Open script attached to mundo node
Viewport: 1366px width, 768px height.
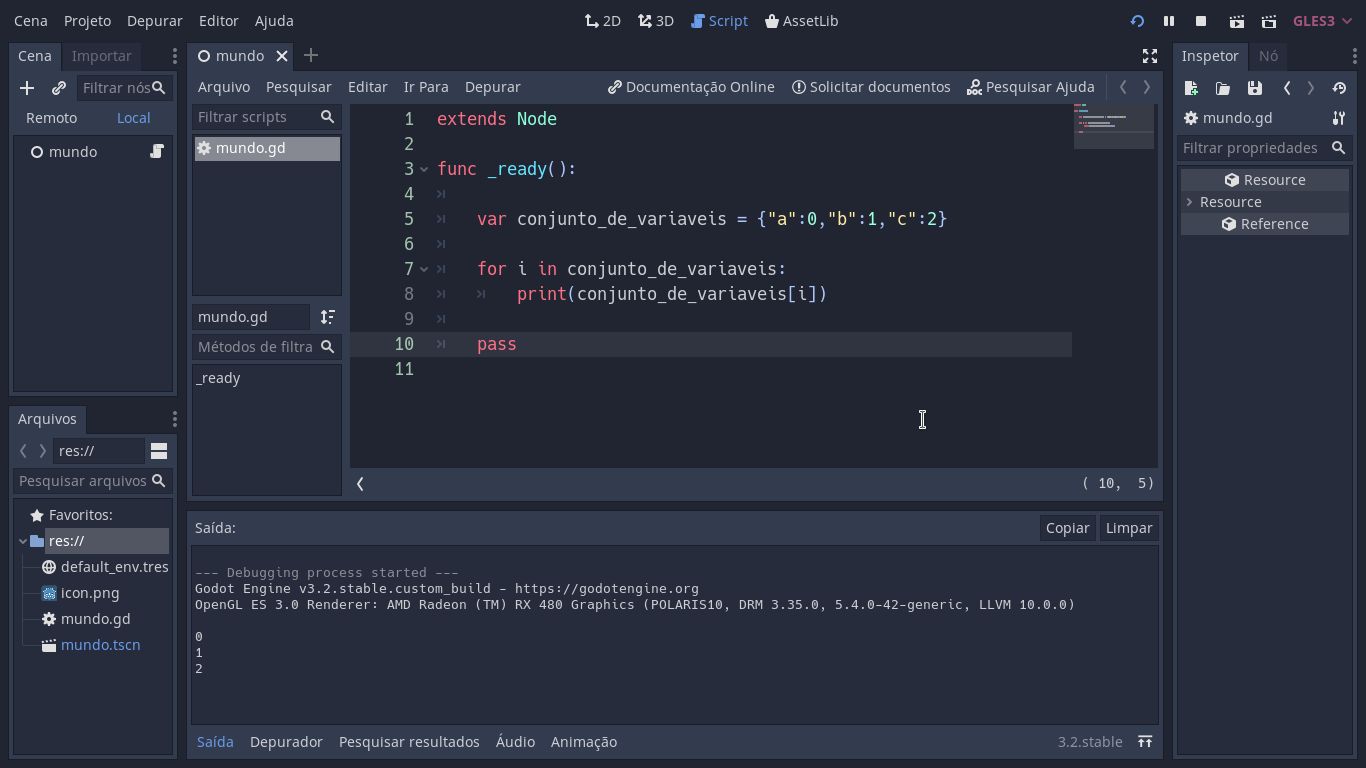click(x=157, y=151)
